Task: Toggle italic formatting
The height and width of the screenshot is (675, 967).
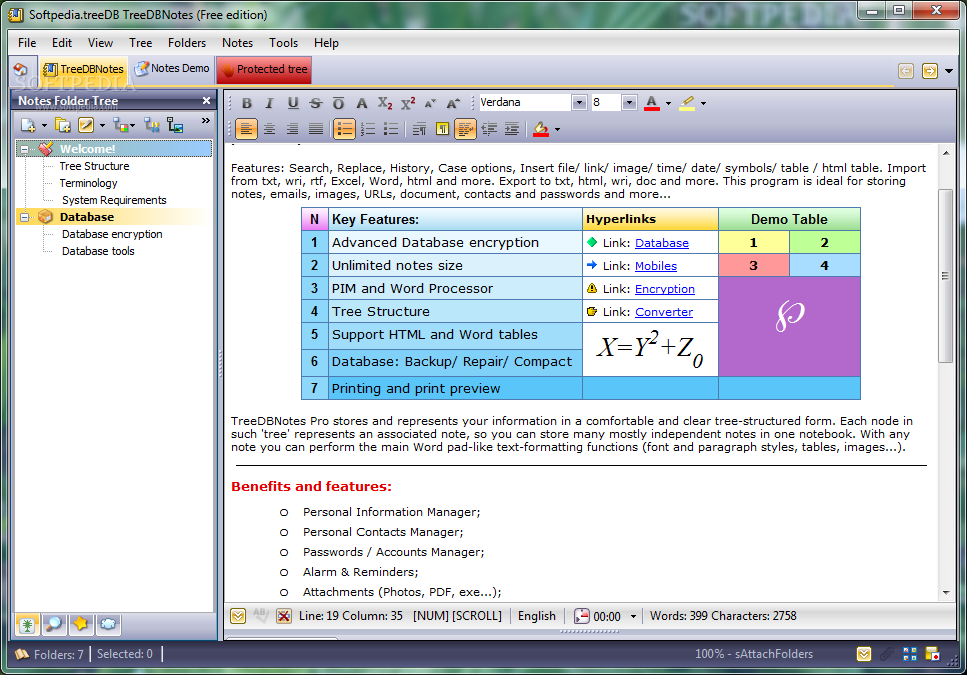Action: pyautogui.click(x=269, y=103)
